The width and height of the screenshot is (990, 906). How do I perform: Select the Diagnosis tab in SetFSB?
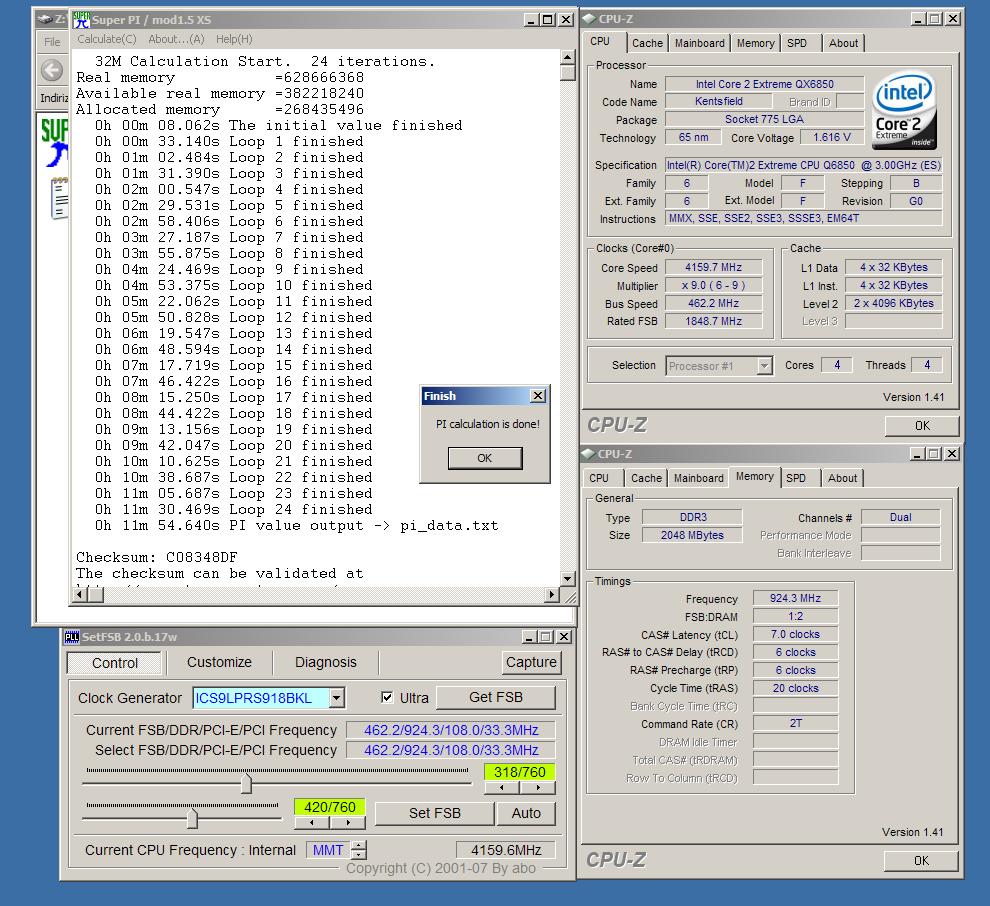point(326,662)
